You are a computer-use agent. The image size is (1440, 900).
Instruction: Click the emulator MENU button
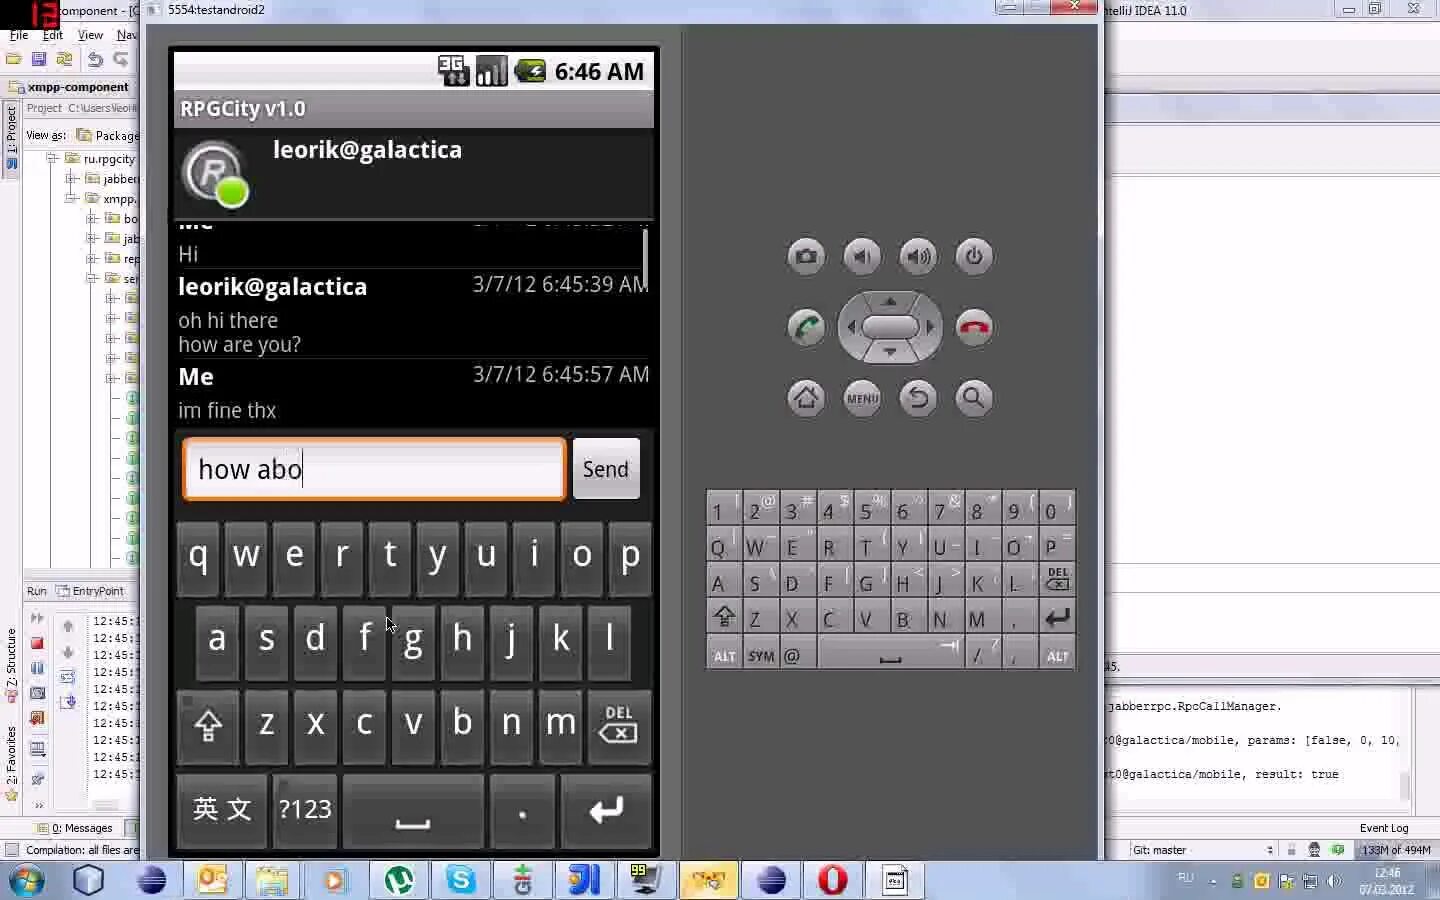click(862, 398)
